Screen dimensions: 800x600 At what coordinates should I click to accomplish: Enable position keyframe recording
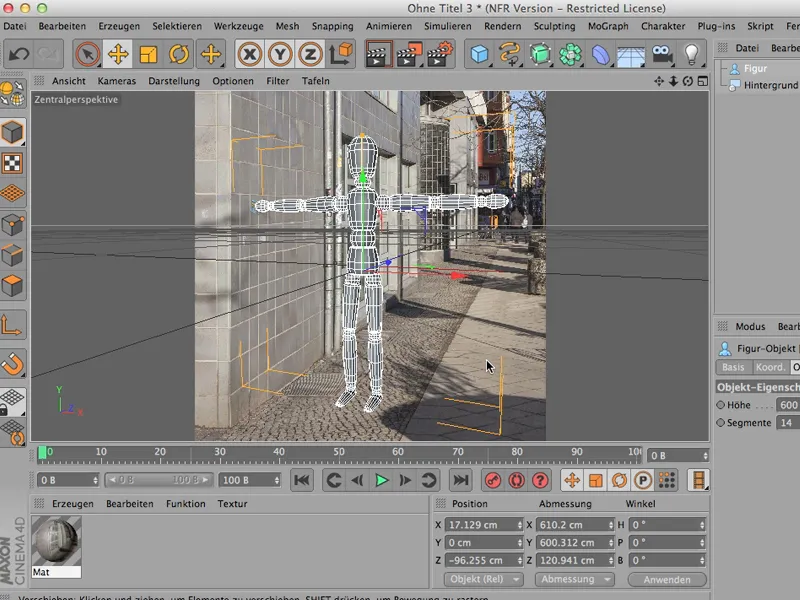click(572, 481)
